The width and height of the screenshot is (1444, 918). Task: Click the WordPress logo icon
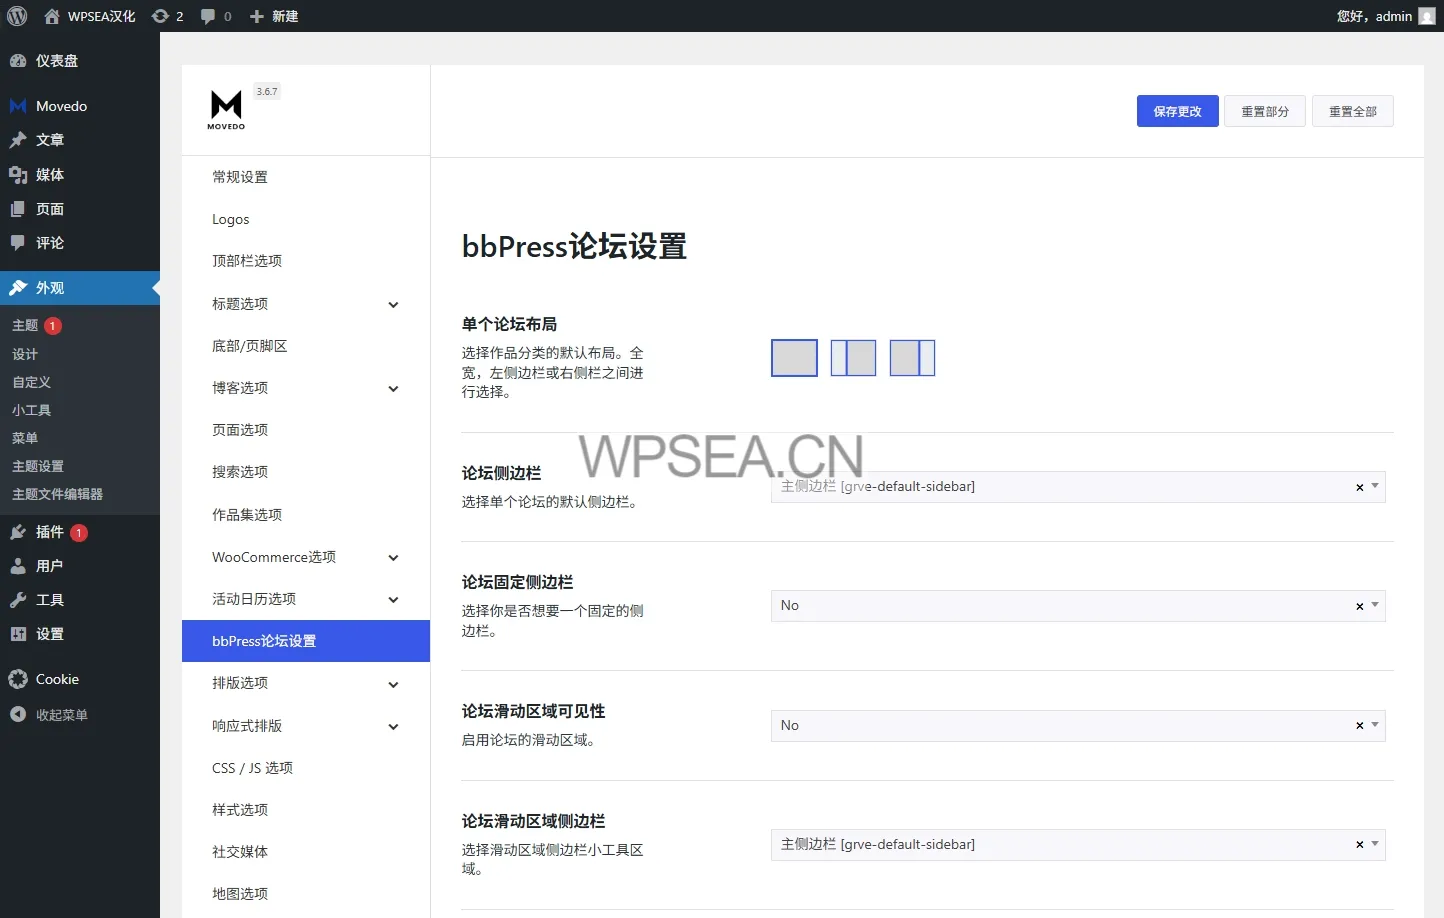pos(17,16)
